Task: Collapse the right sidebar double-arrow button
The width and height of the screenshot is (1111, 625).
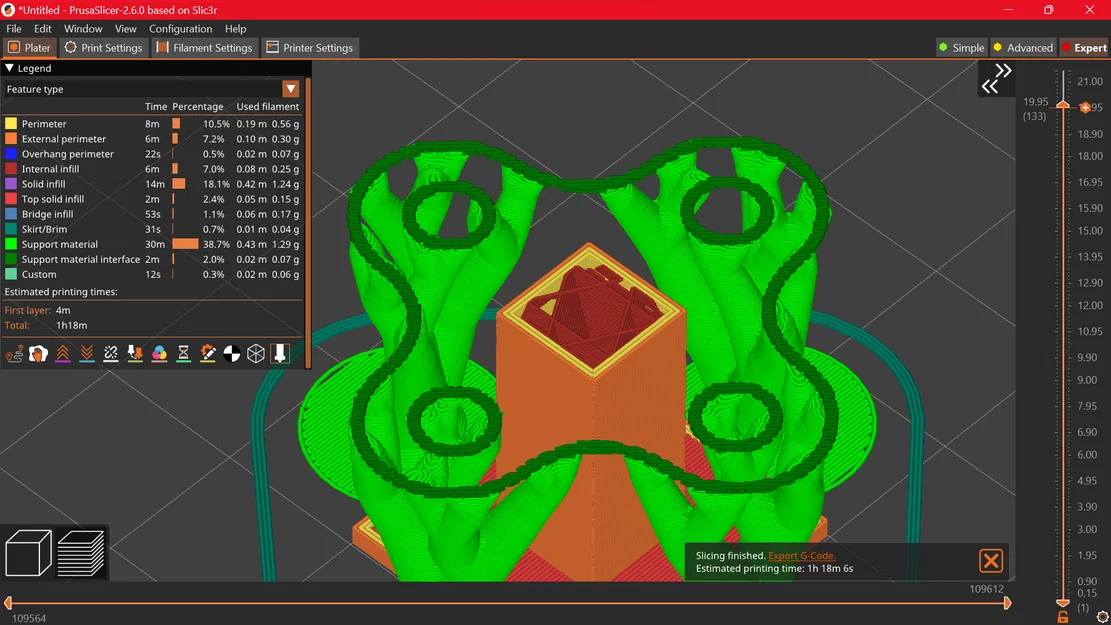Action: pyautogui.click(x=996, y=79)
